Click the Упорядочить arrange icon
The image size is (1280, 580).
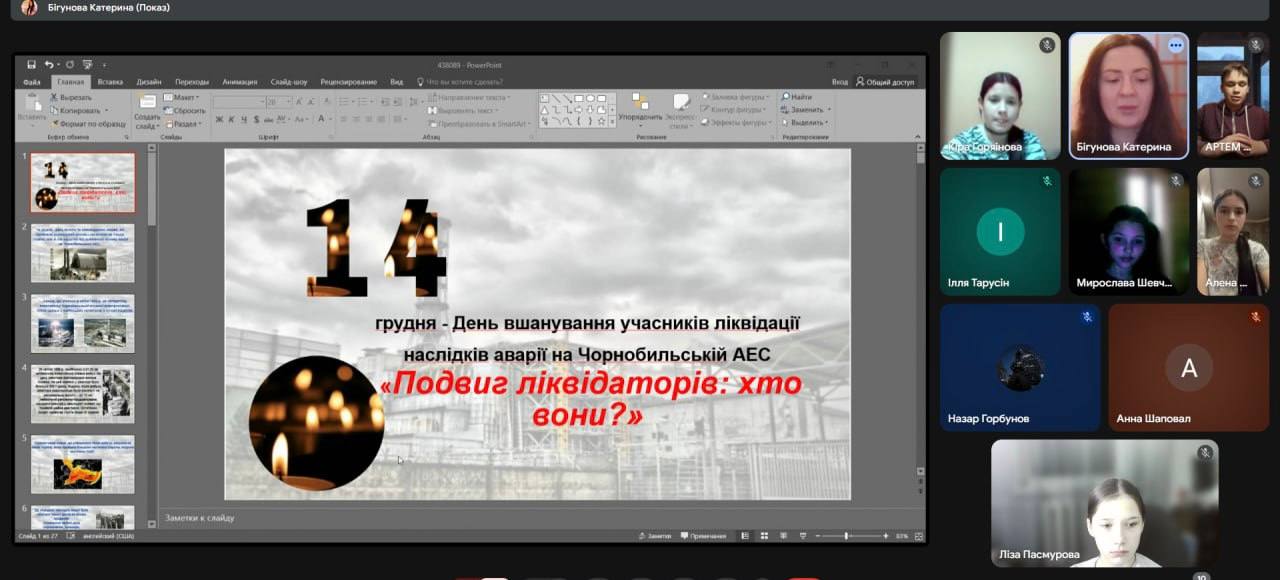640,104
